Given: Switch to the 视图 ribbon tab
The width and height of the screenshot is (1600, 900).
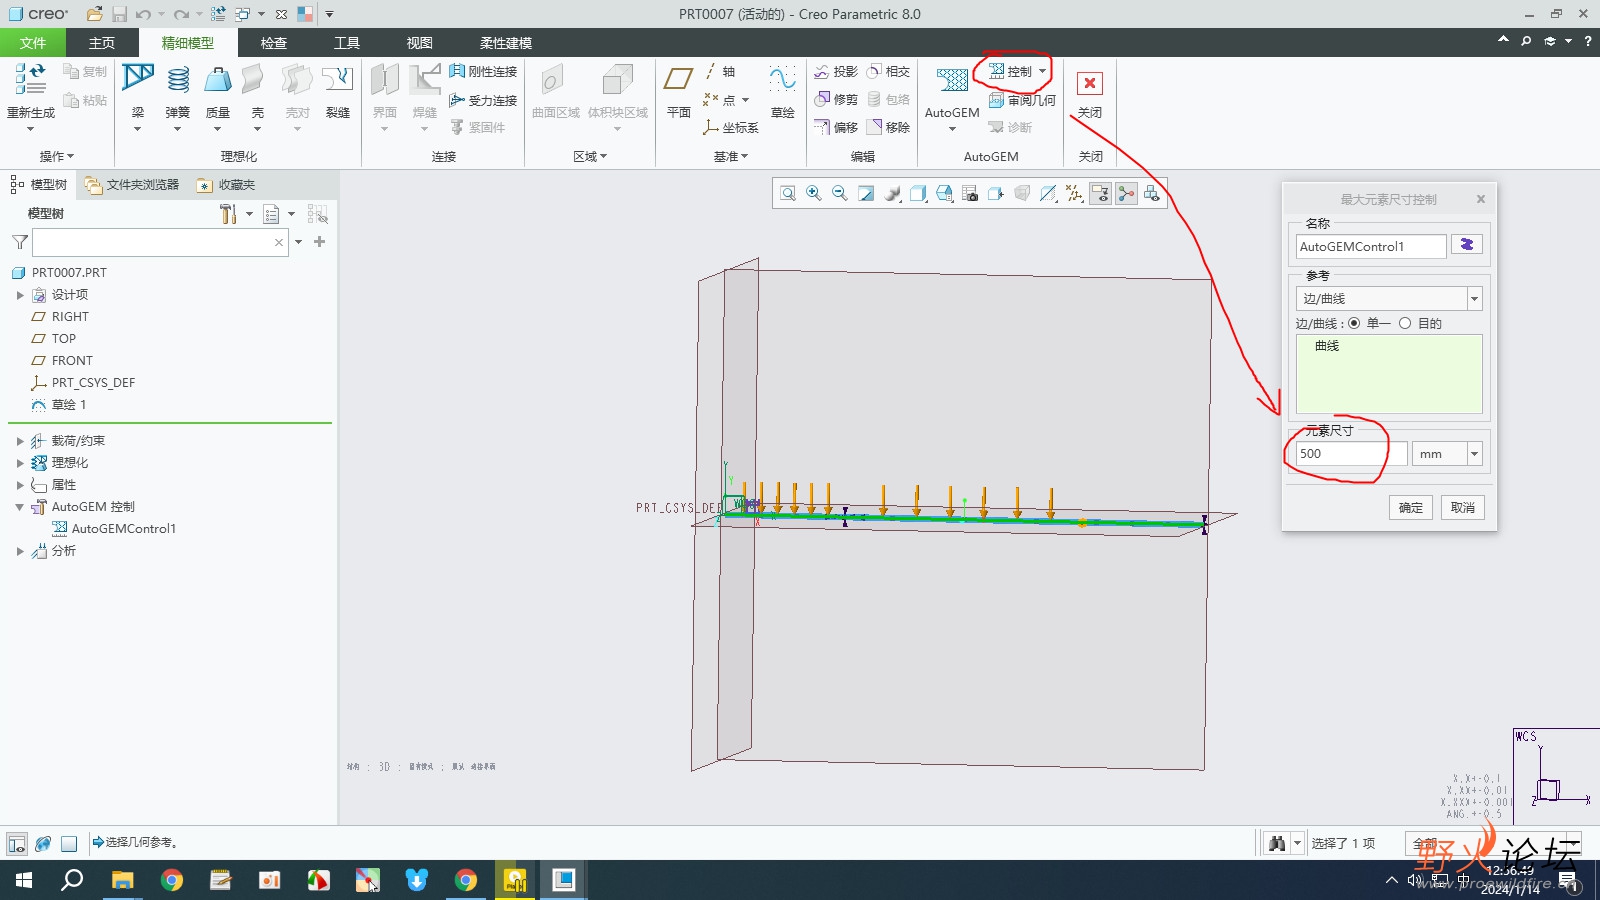Looking at the screenshot, I should pos(420,42).
